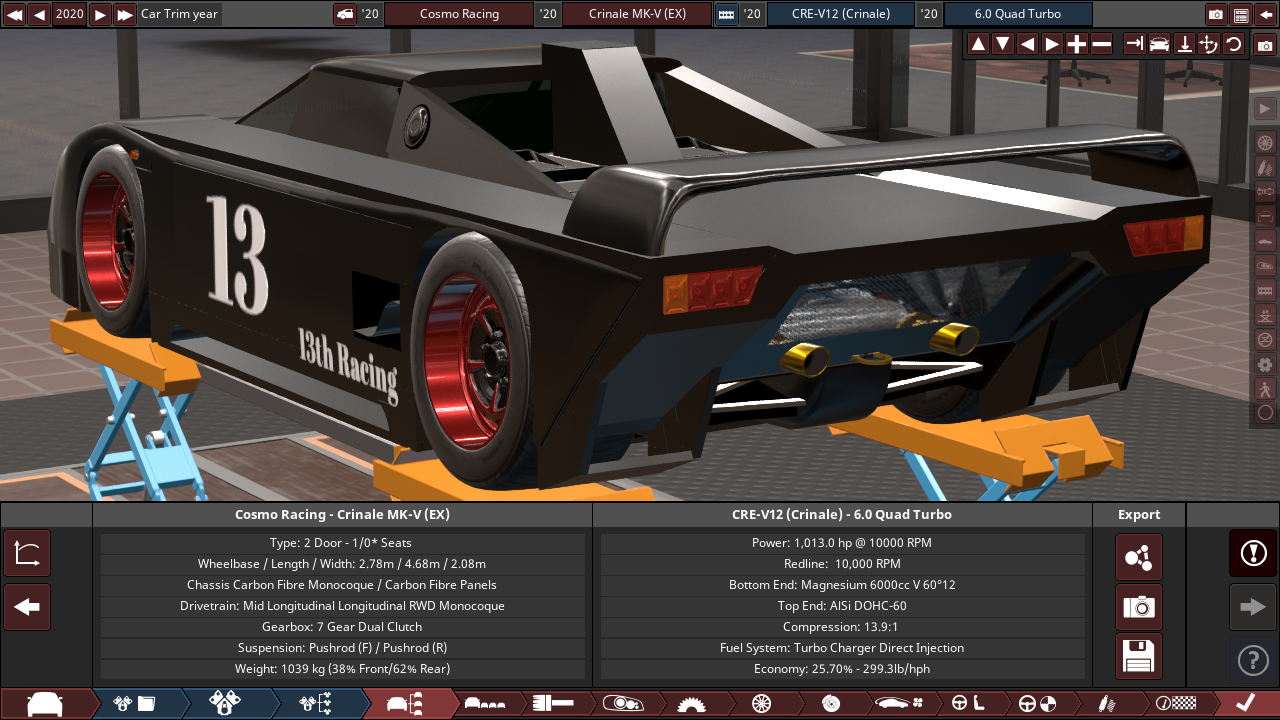
Task: Rotate camera right with the right-arrow button
Action: pyautogui.click(x=1052, y=44)
